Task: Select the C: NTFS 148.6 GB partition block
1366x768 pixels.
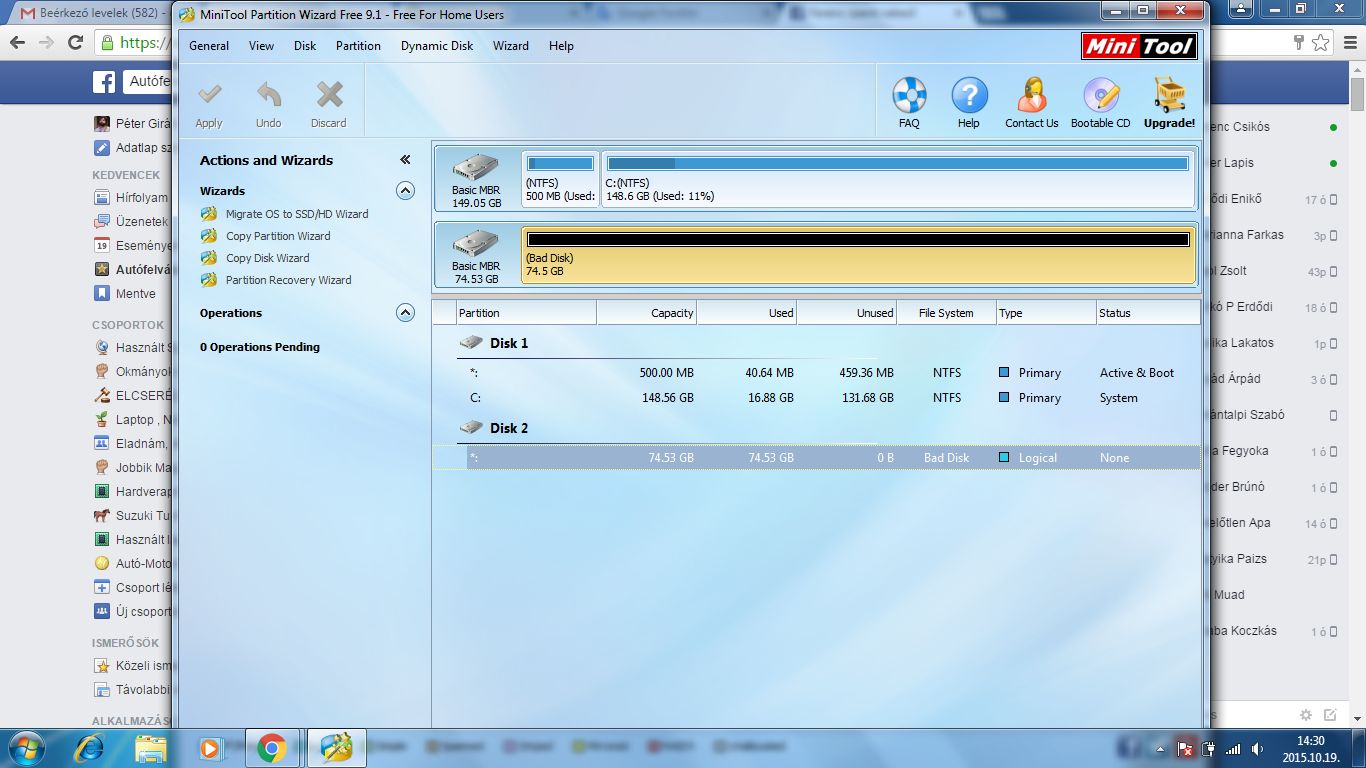Action: pyautogui.click(x=897, y=179)
